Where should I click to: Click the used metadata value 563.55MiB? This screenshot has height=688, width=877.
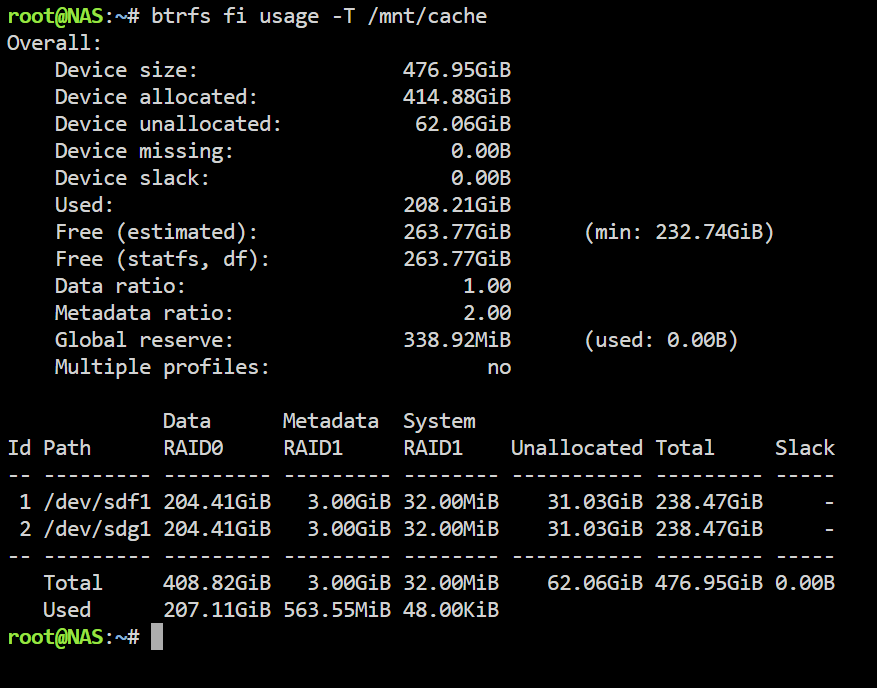(337, 610)
